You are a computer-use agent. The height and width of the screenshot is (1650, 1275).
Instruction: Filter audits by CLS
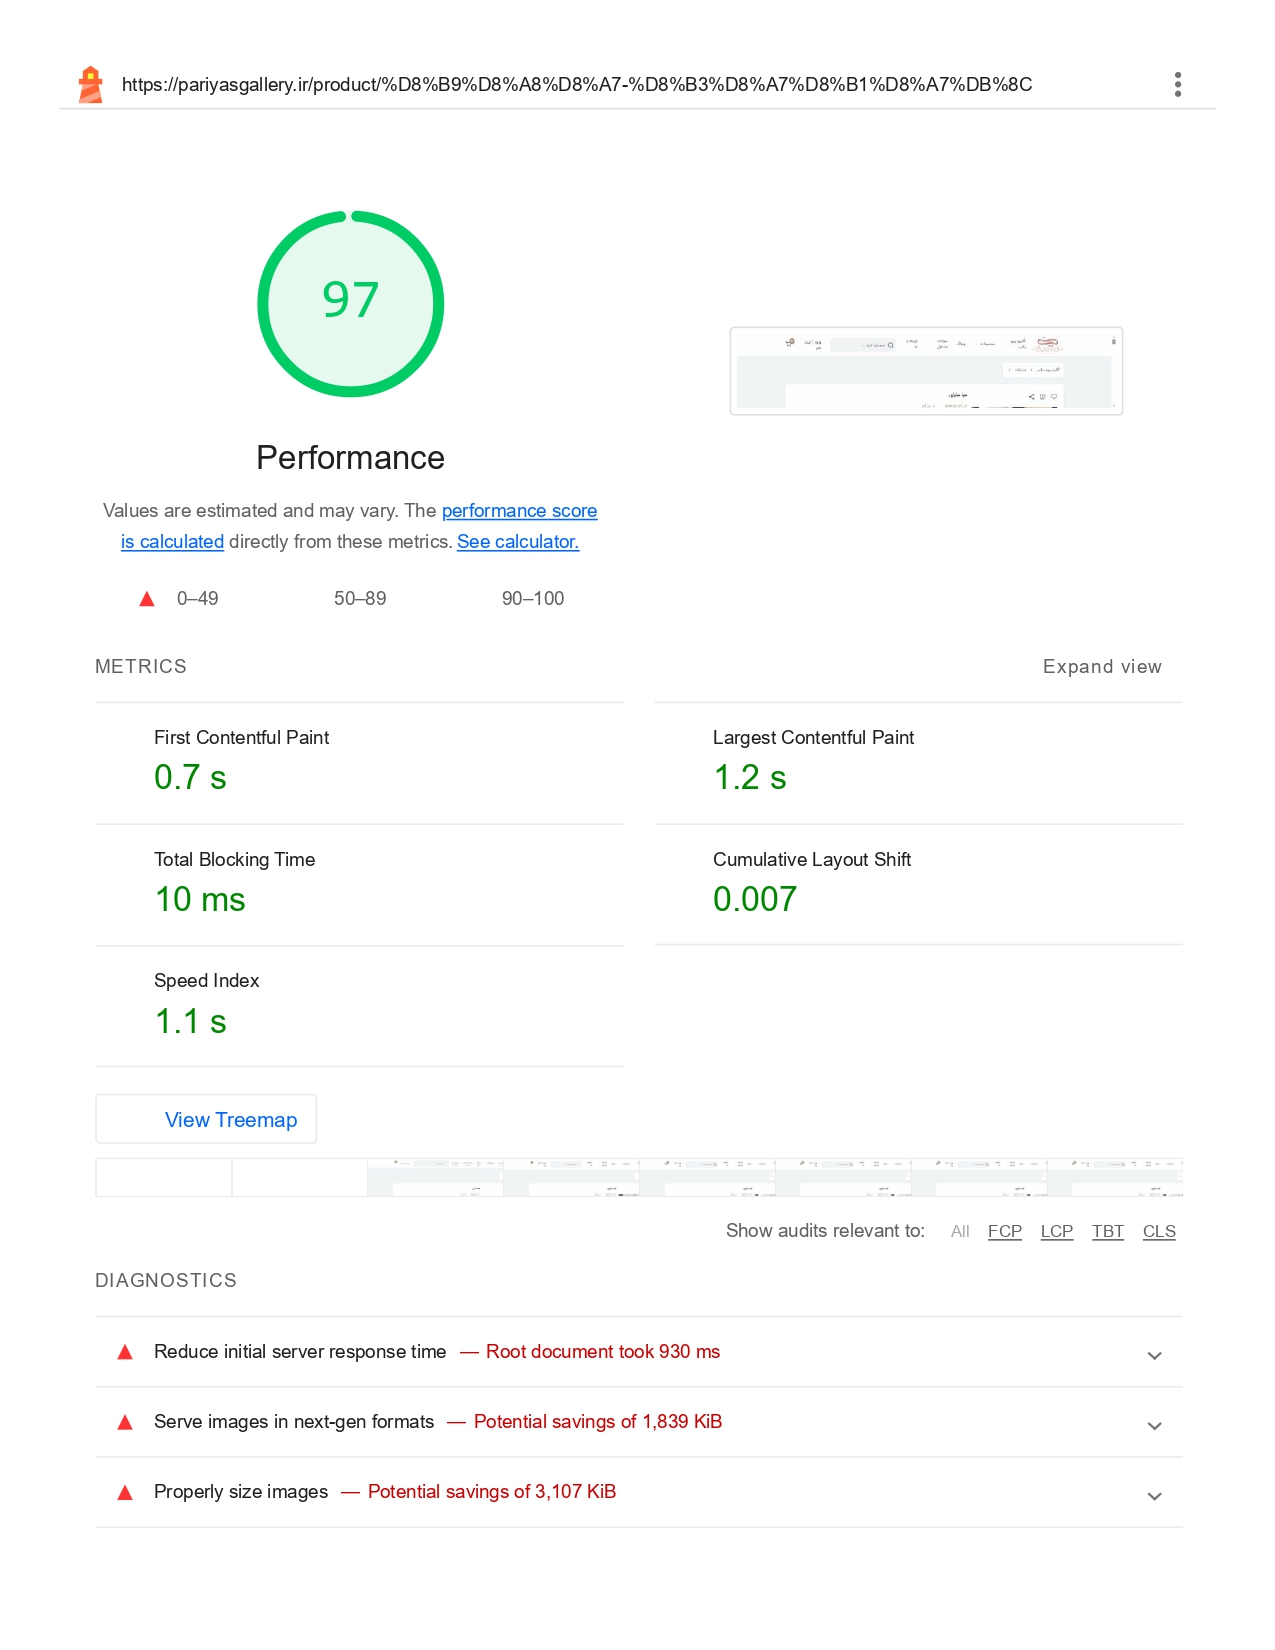coord(1158,1231)
